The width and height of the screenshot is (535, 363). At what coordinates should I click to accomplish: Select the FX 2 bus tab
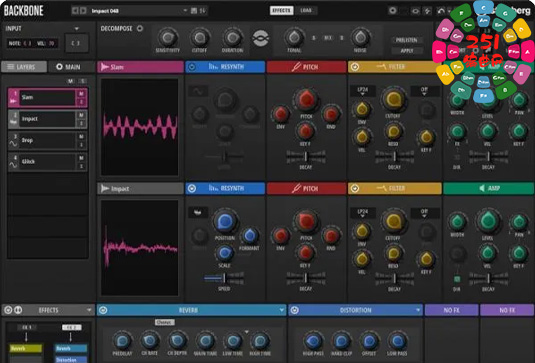[x=71, y=327]
